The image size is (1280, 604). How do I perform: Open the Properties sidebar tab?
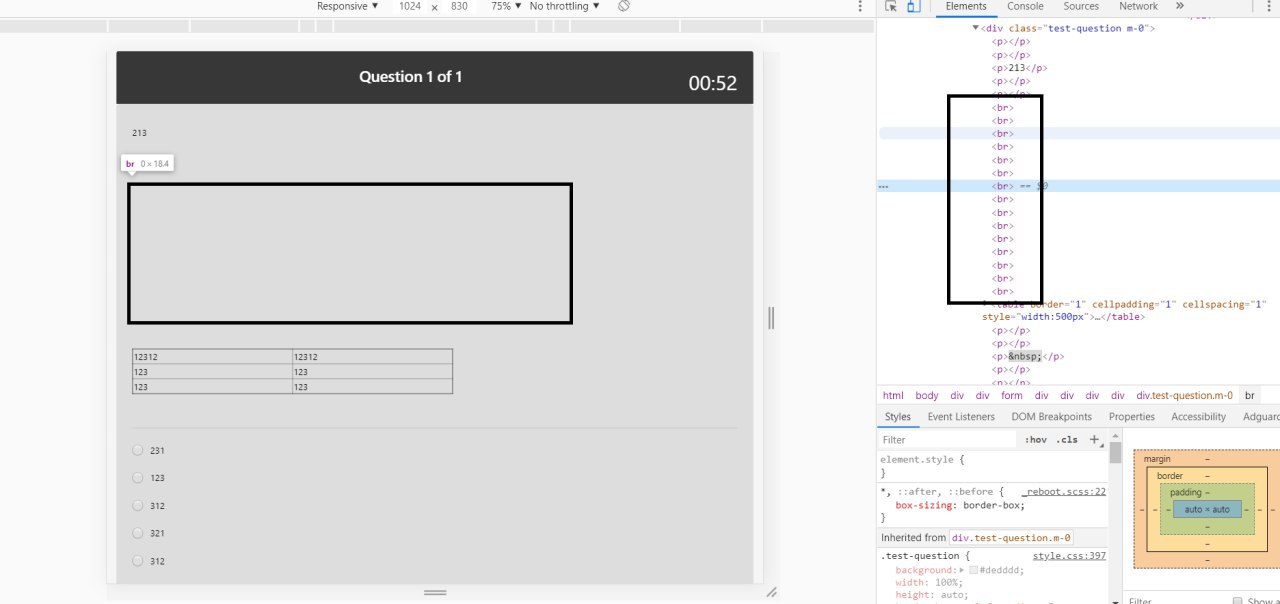[x=1131, y=417]
